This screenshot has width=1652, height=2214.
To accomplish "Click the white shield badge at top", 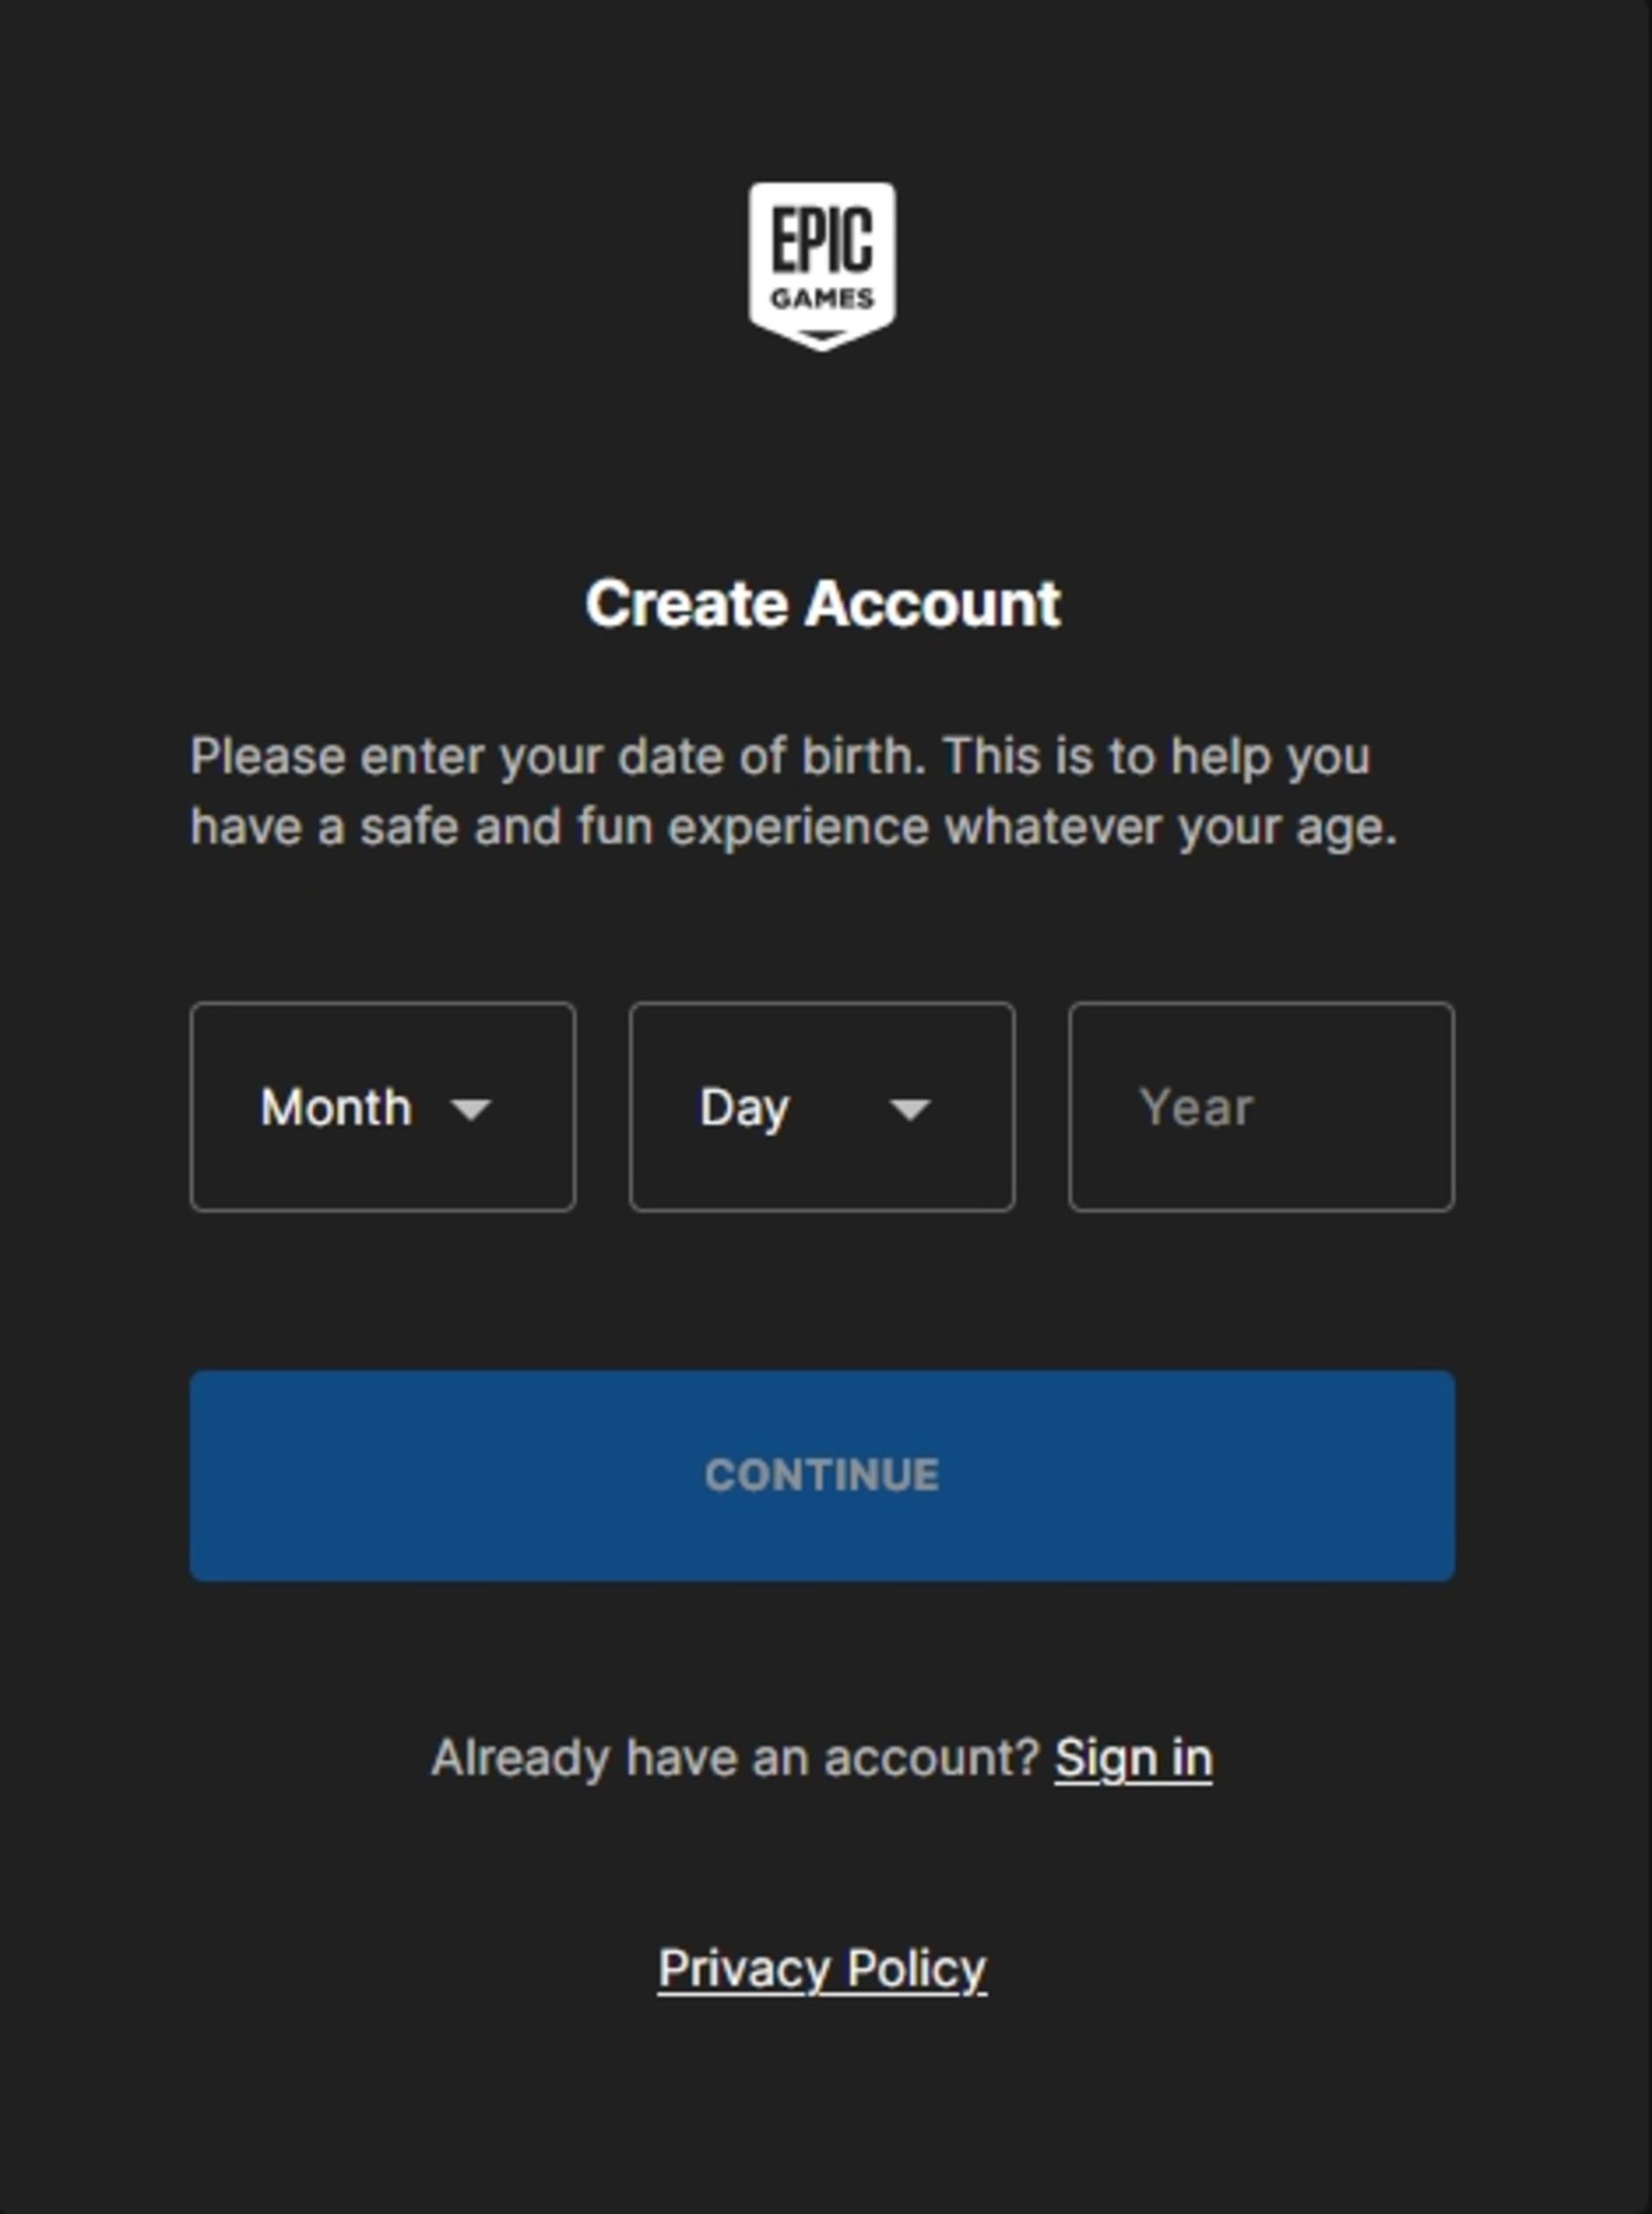I will [x=822, y=265].
